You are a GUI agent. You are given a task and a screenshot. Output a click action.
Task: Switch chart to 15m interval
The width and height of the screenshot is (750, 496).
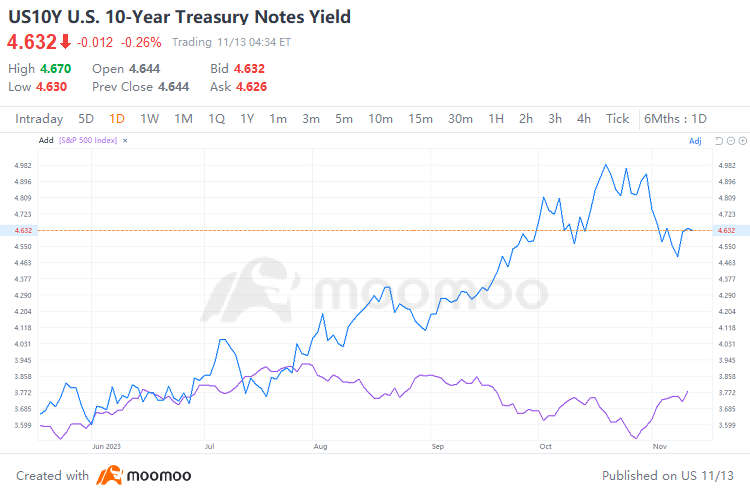click(x=420, y=118)
